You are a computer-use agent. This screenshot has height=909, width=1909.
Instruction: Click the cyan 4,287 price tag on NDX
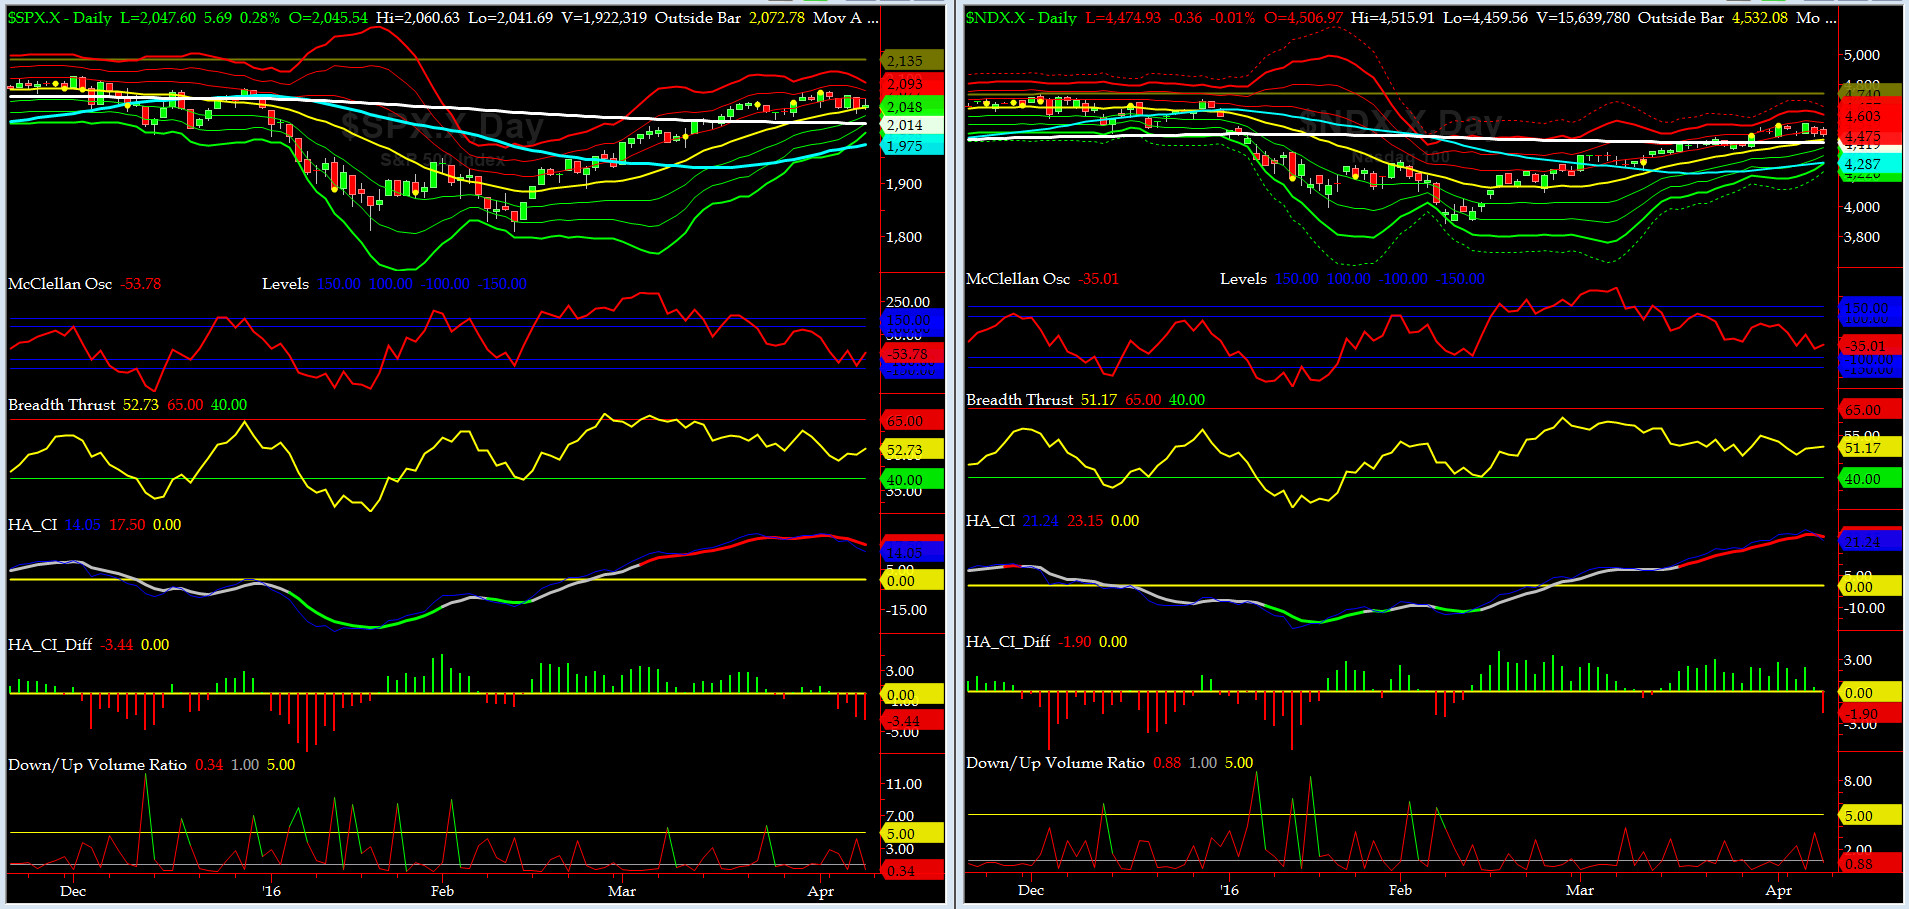pos(1869,163)
